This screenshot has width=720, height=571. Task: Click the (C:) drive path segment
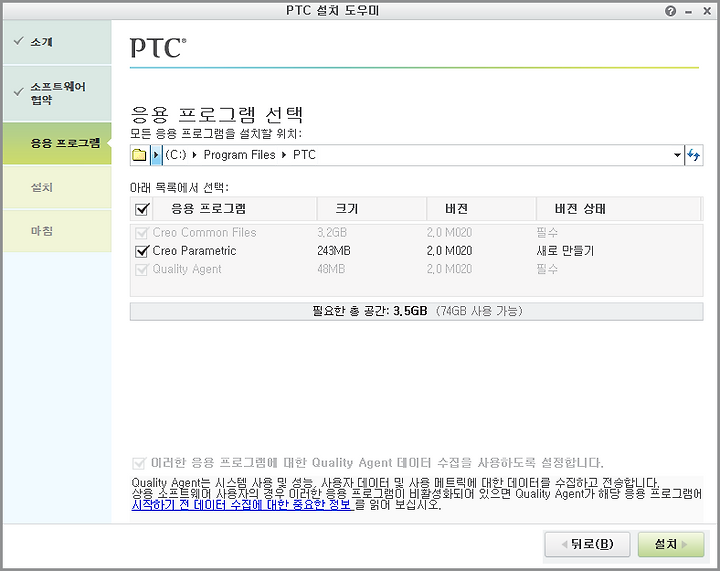coord(176,155)
